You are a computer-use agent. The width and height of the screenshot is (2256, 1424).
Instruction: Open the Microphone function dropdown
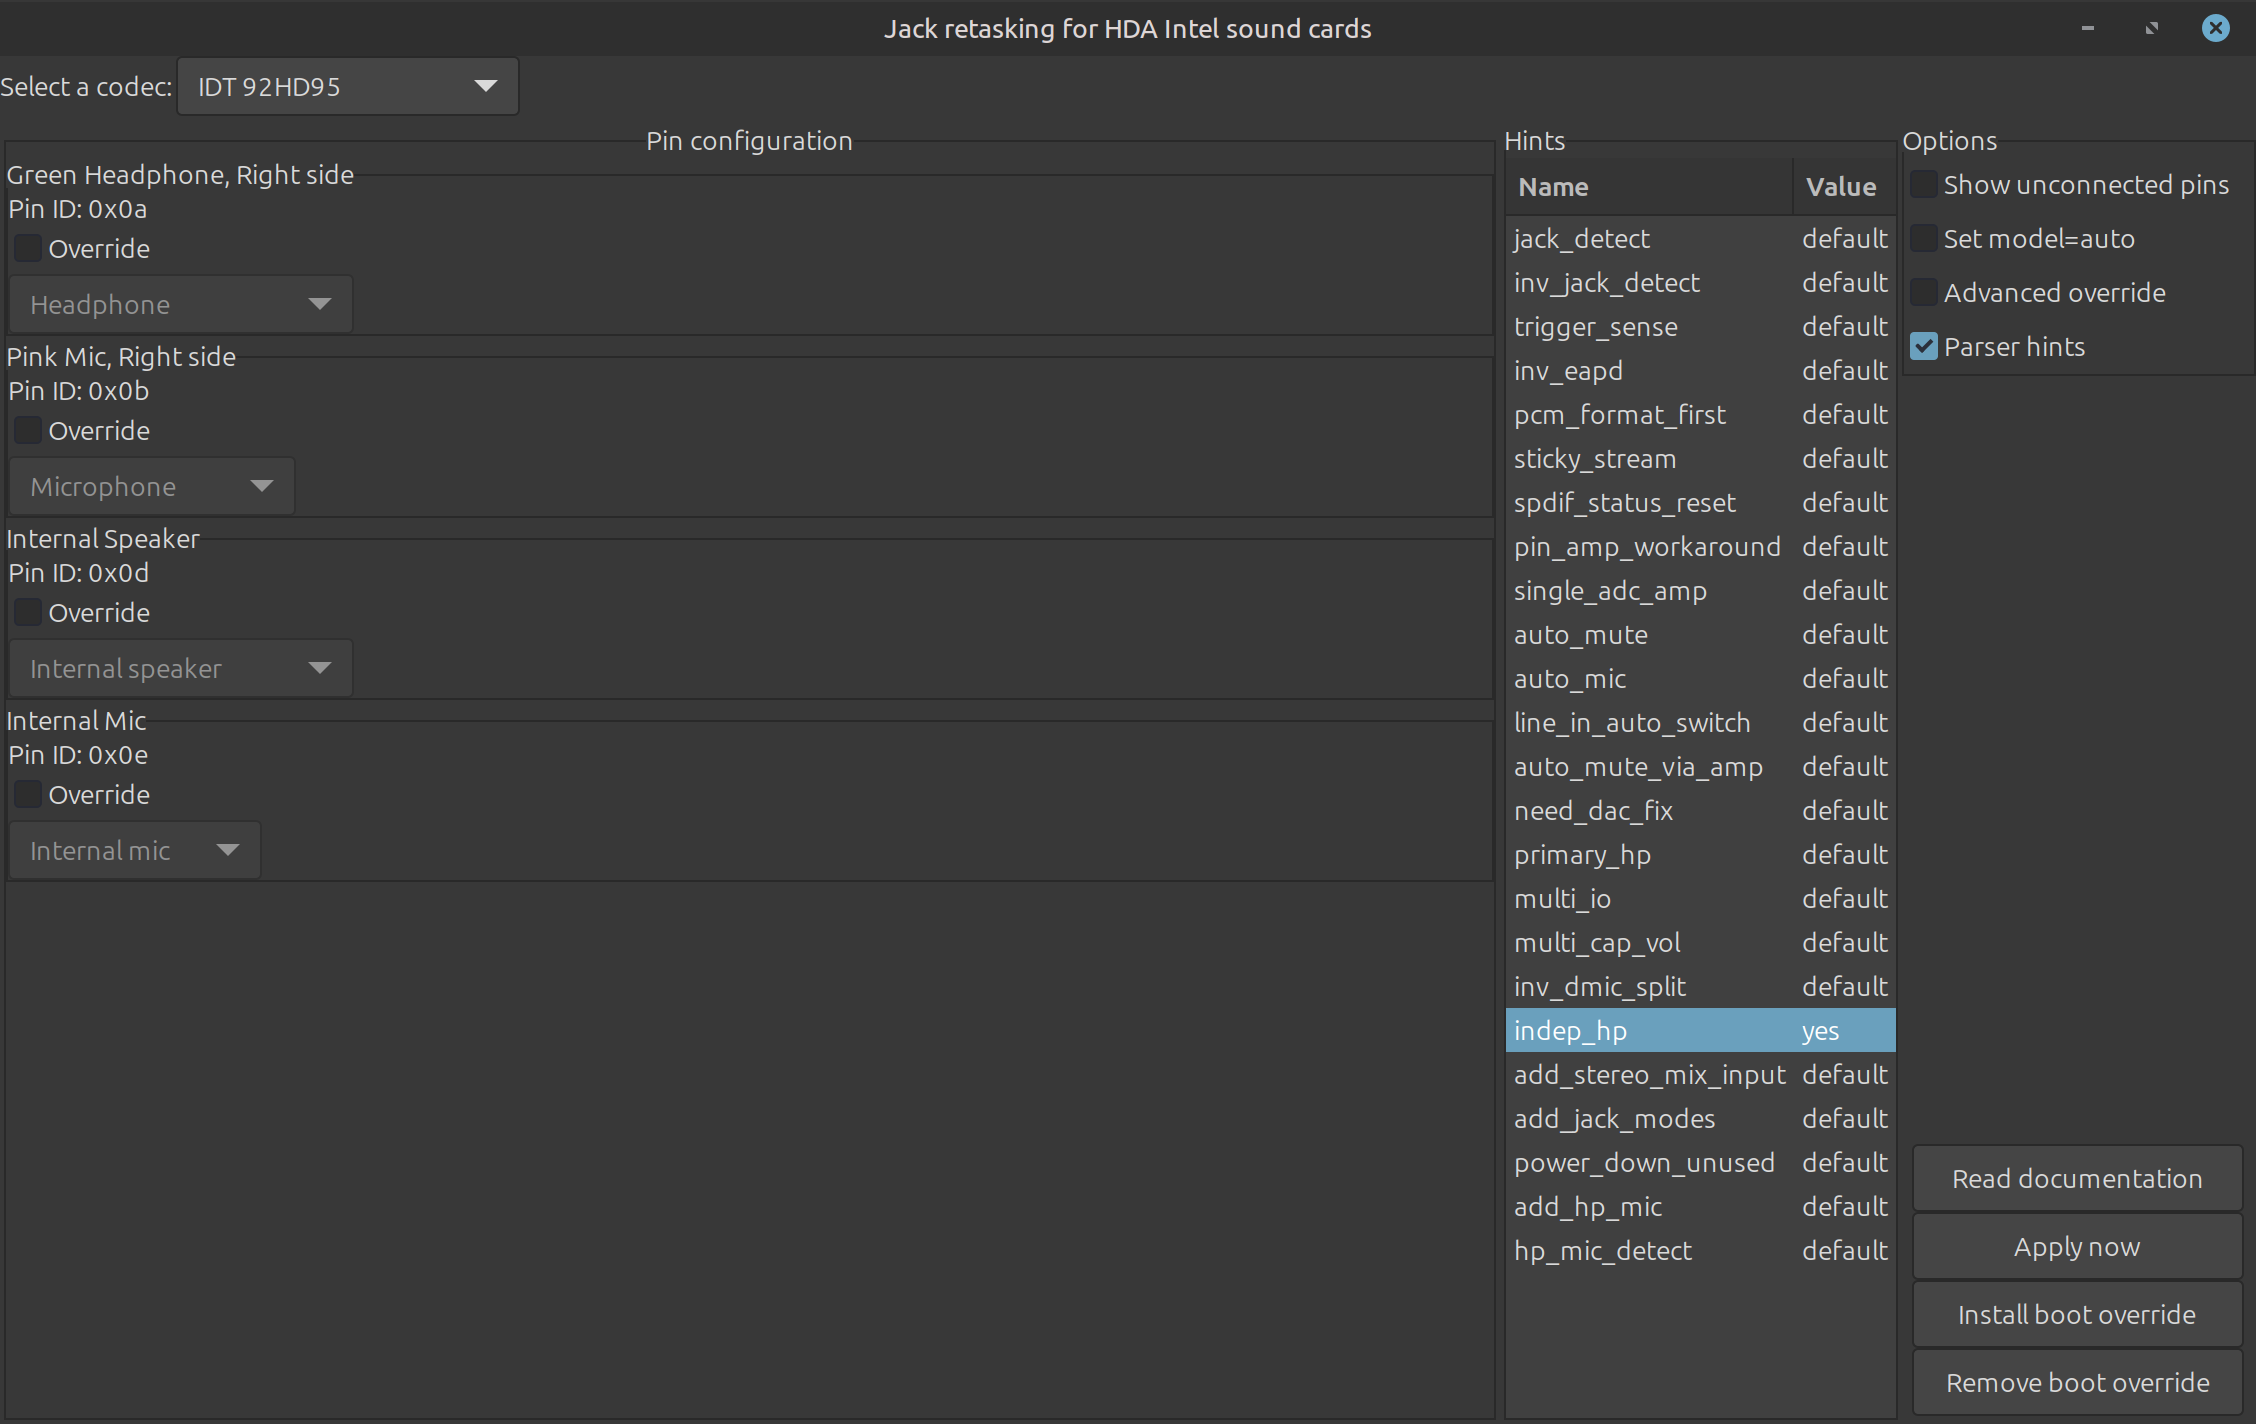click(x=151, y=487)
